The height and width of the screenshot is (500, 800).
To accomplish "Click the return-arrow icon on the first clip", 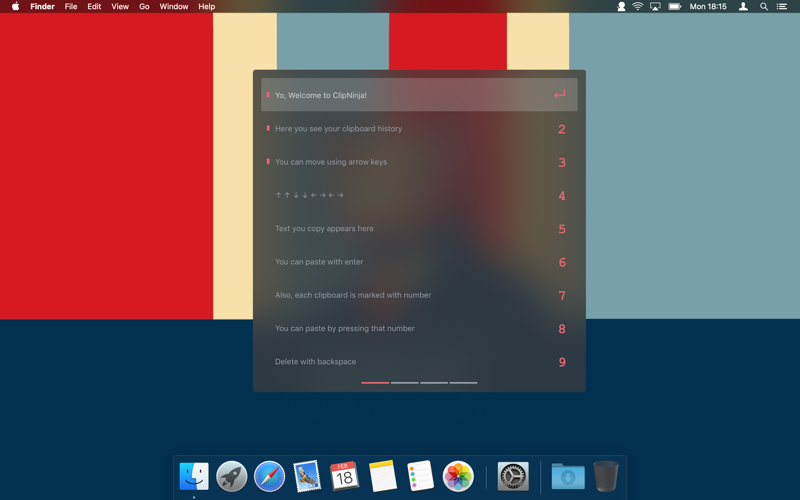I will (560, 94).
